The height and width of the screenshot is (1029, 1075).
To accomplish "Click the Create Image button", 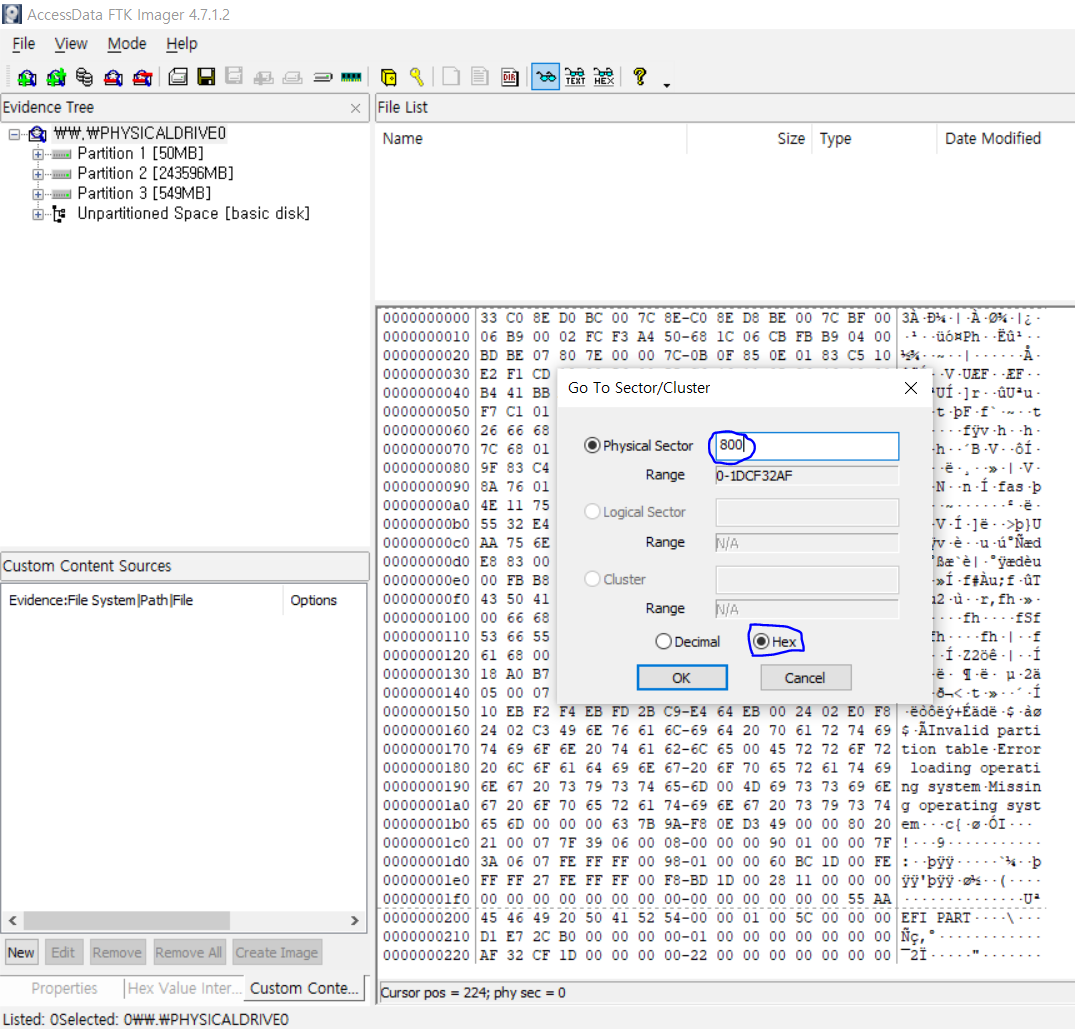I will (x=277, y=953).
